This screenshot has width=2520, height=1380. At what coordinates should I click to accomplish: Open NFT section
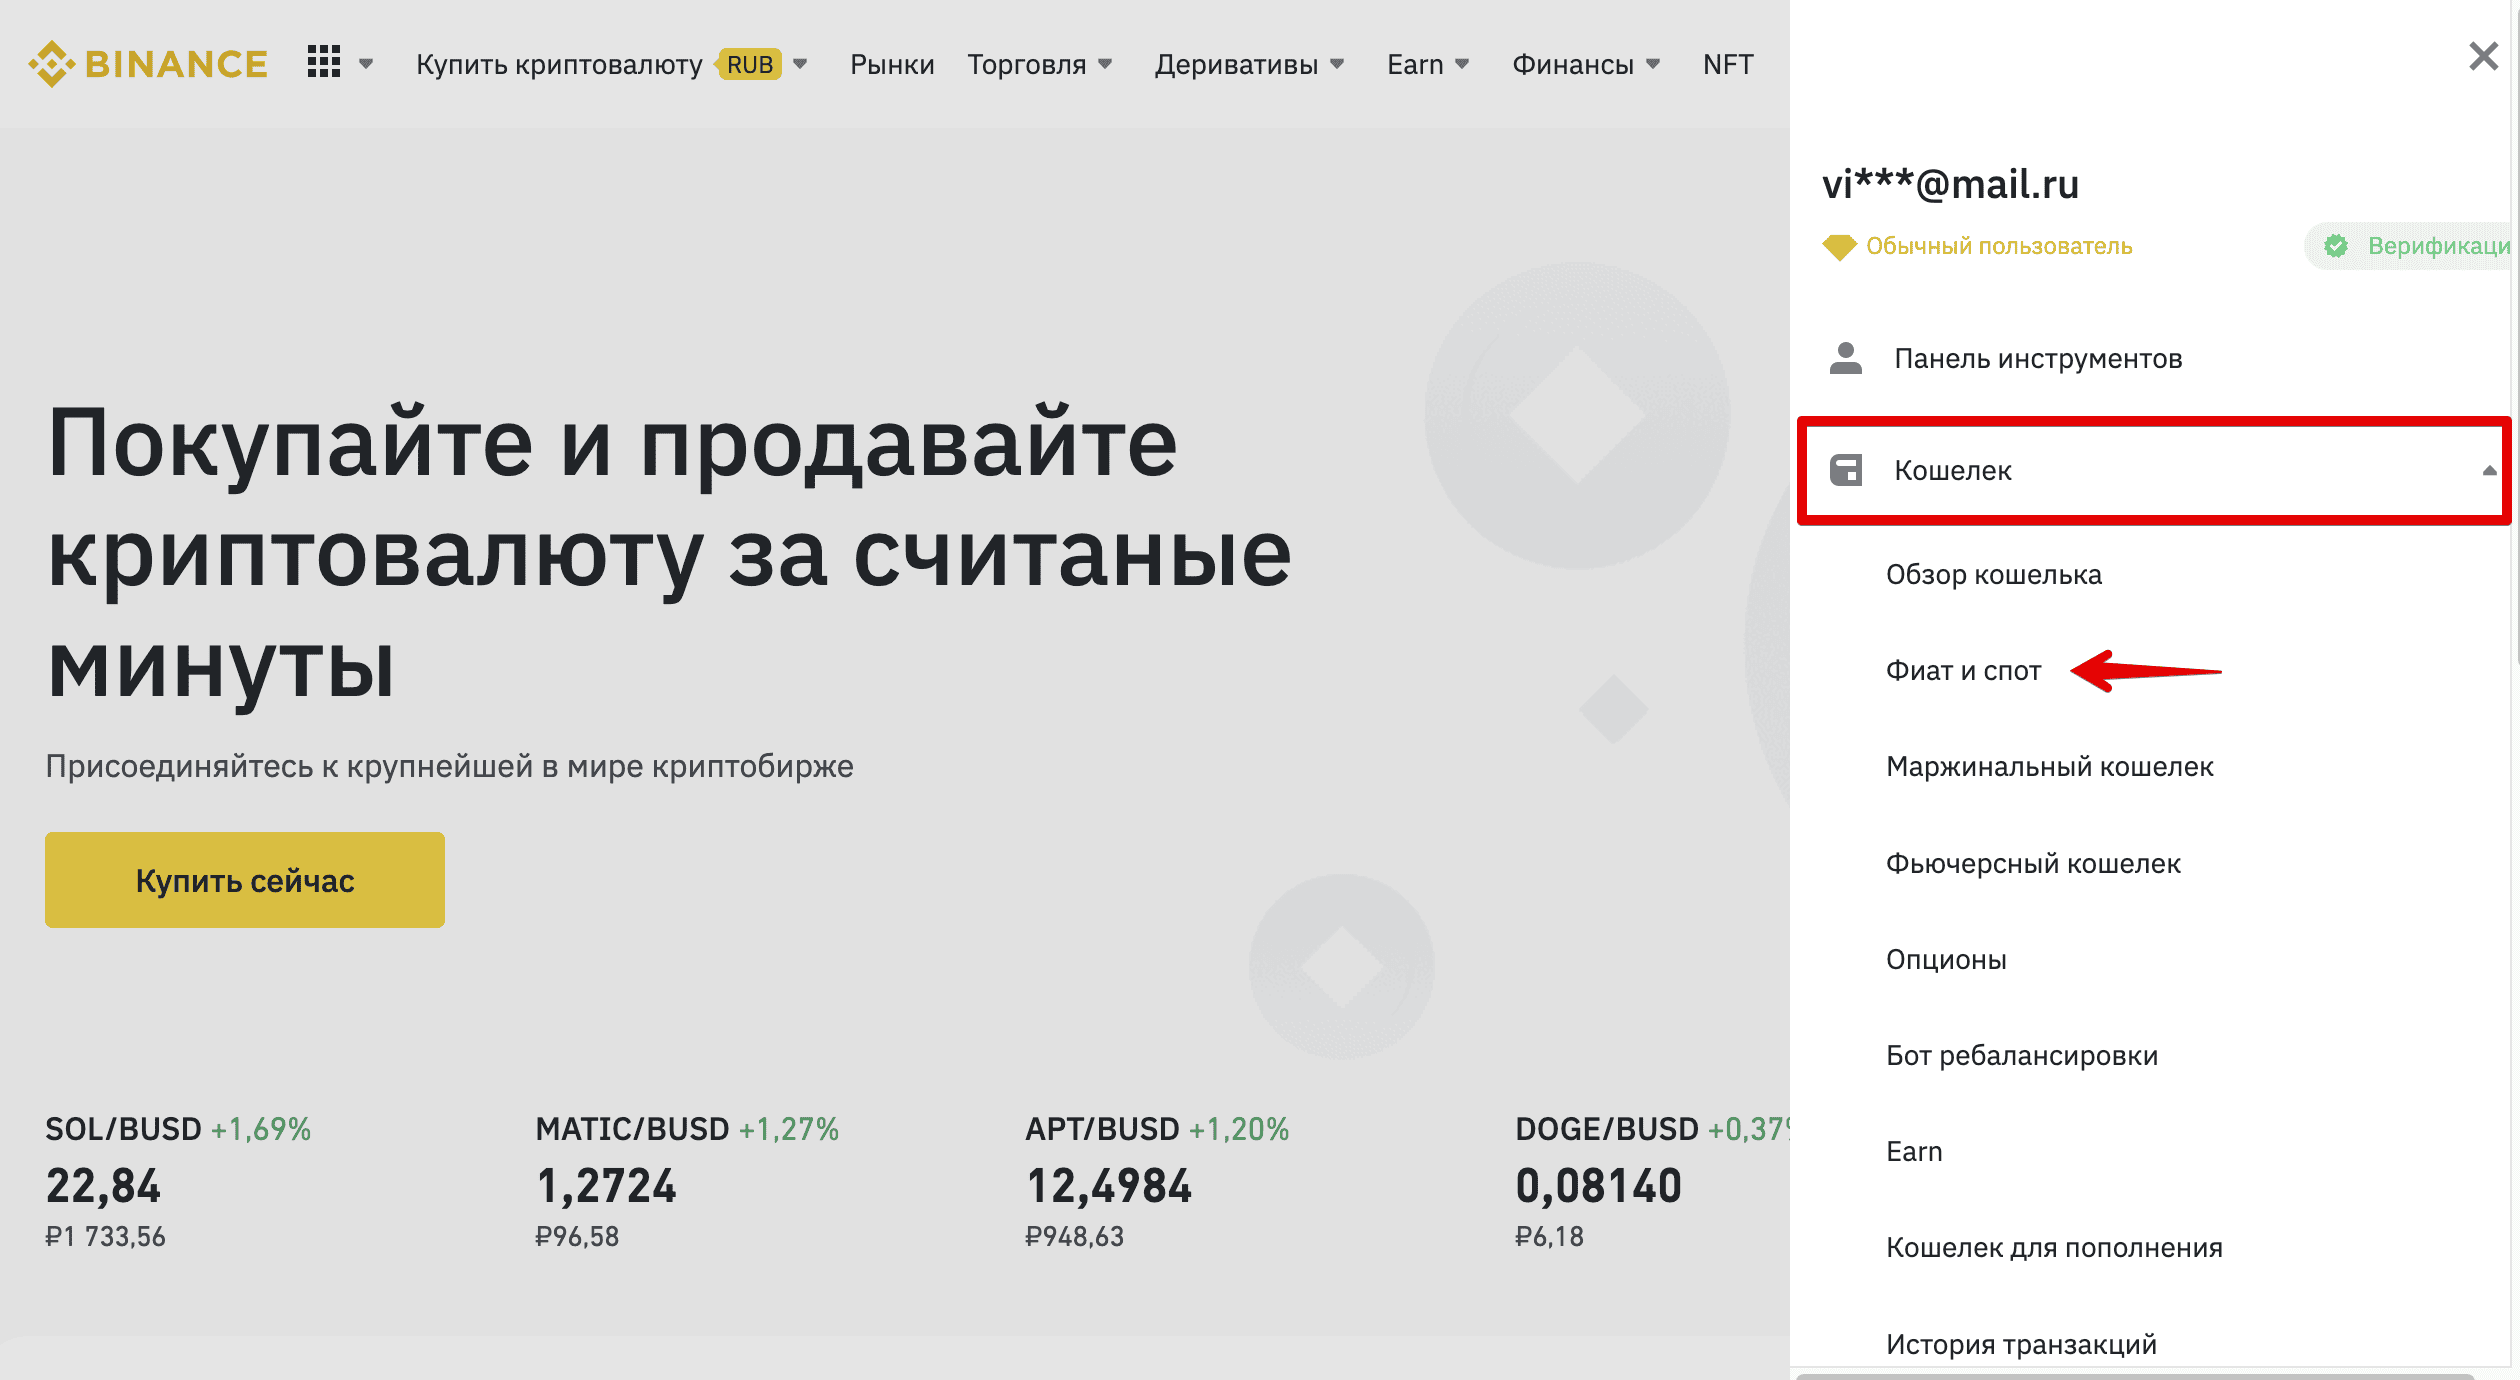[x=1728, y=64]
